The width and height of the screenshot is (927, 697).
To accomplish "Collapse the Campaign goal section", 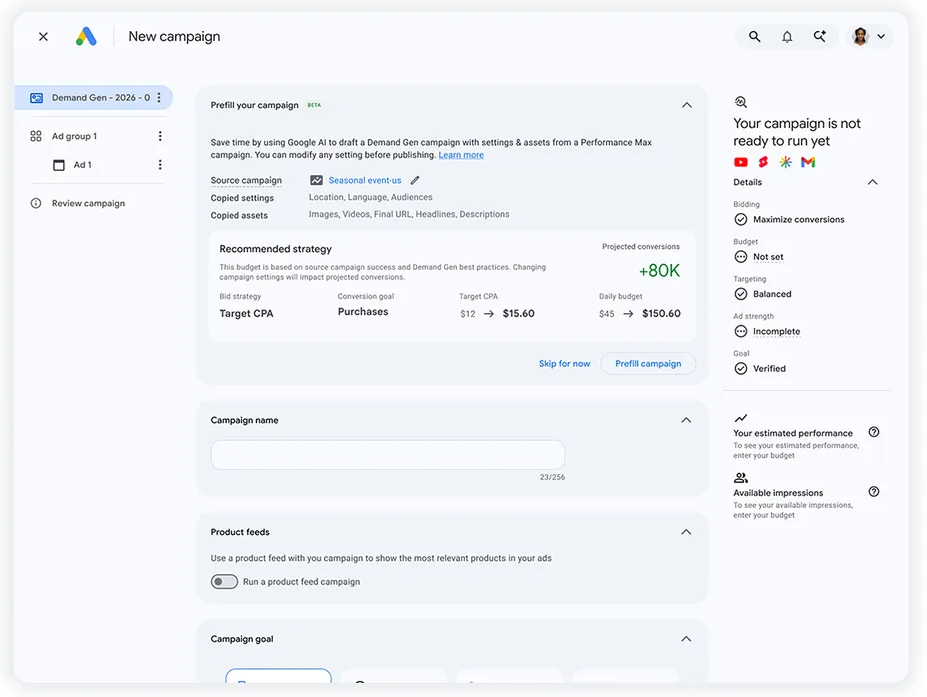I will [686, 639].
